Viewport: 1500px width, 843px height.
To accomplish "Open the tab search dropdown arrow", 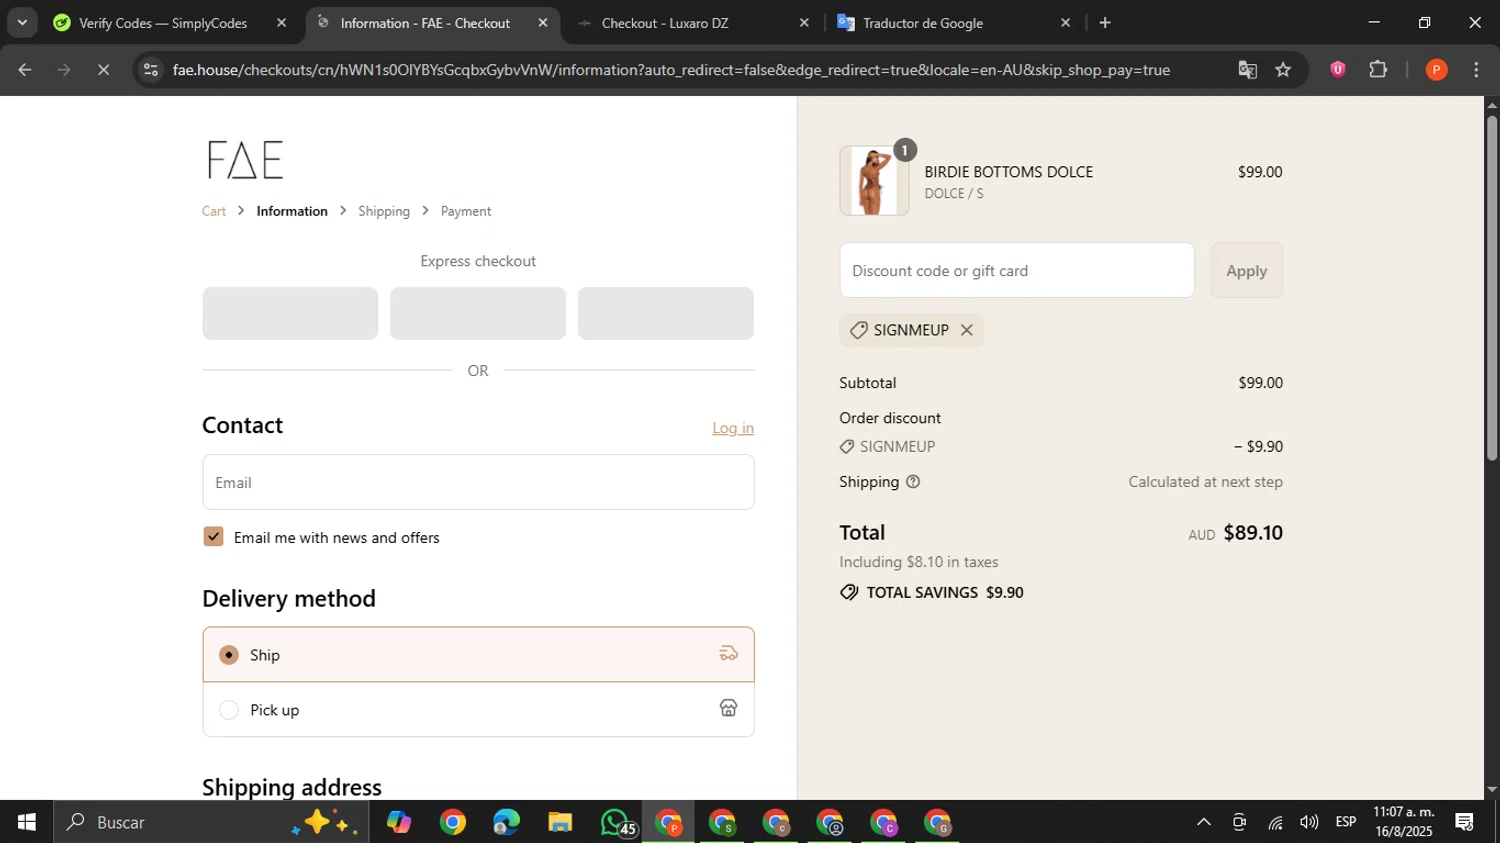I will 22,22.
